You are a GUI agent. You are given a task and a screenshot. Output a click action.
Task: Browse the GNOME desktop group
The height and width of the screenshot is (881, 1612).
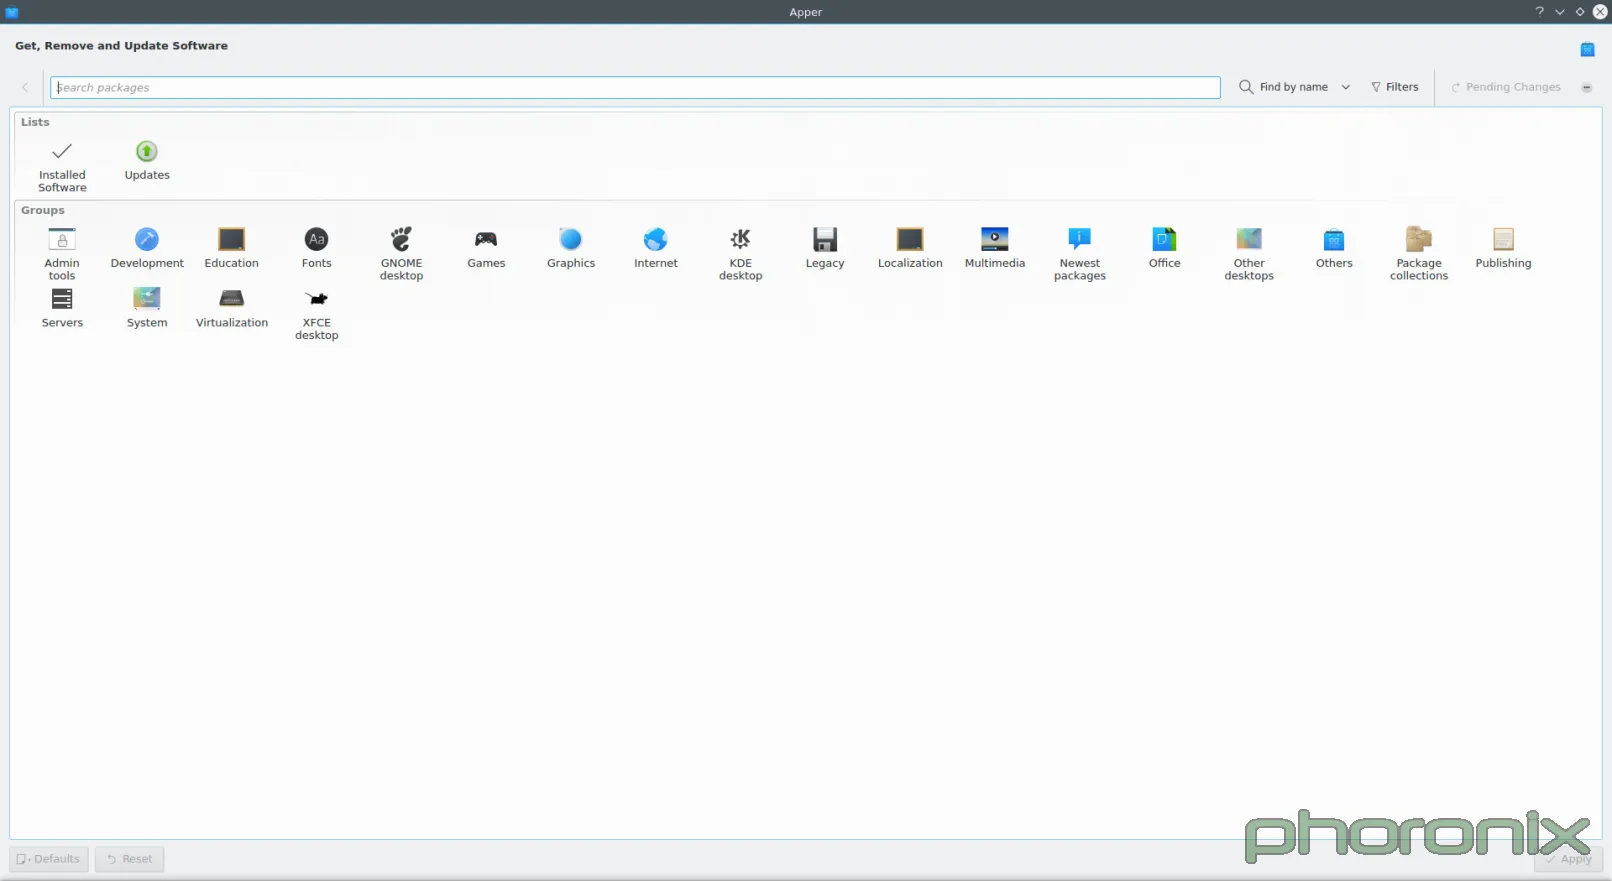click(401, 253)
